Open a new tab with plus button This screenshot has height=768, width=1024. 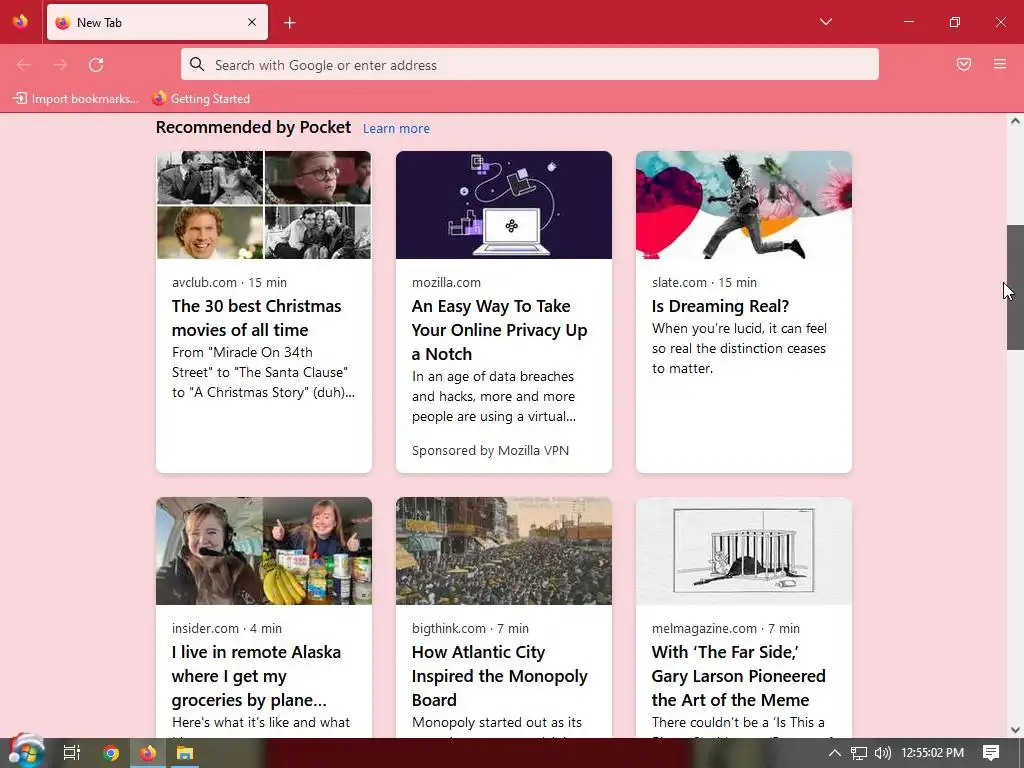coord(290,23)
